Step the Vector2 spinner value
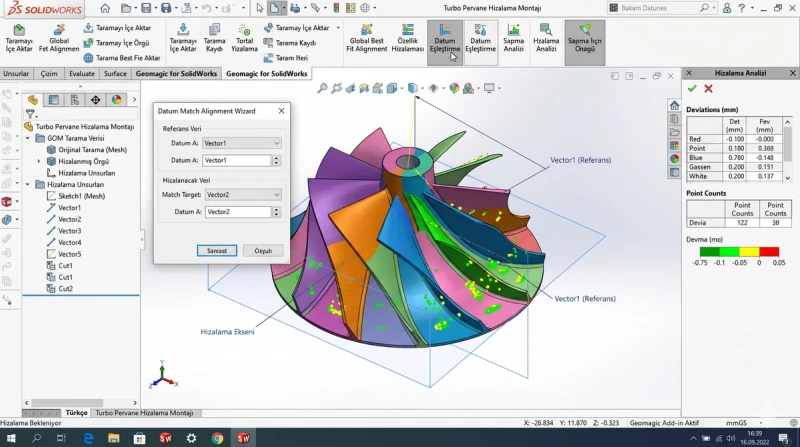 pyautogui.click(x=276, y=212)
